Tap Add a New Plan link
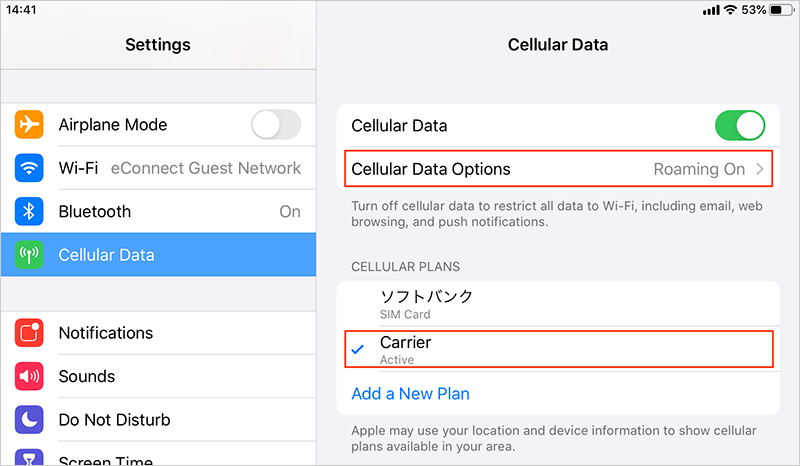Screen dimensions: 800x466 (x=410, y=394)
